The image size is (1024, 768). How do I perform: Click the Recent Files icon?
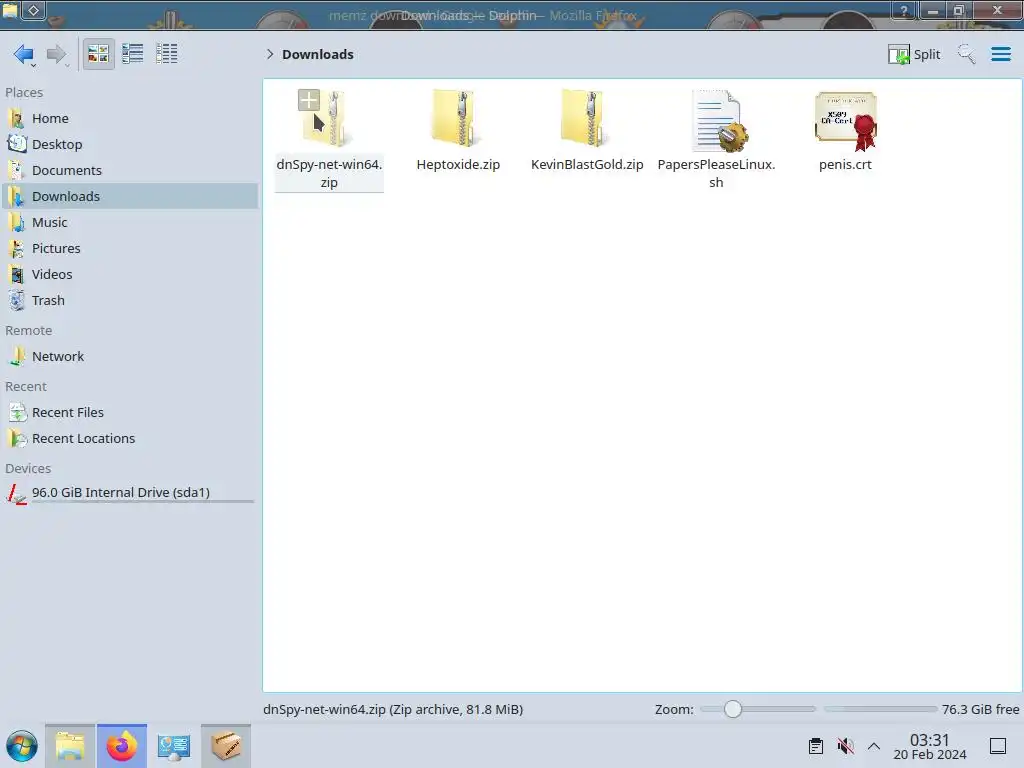pos(16,413)
